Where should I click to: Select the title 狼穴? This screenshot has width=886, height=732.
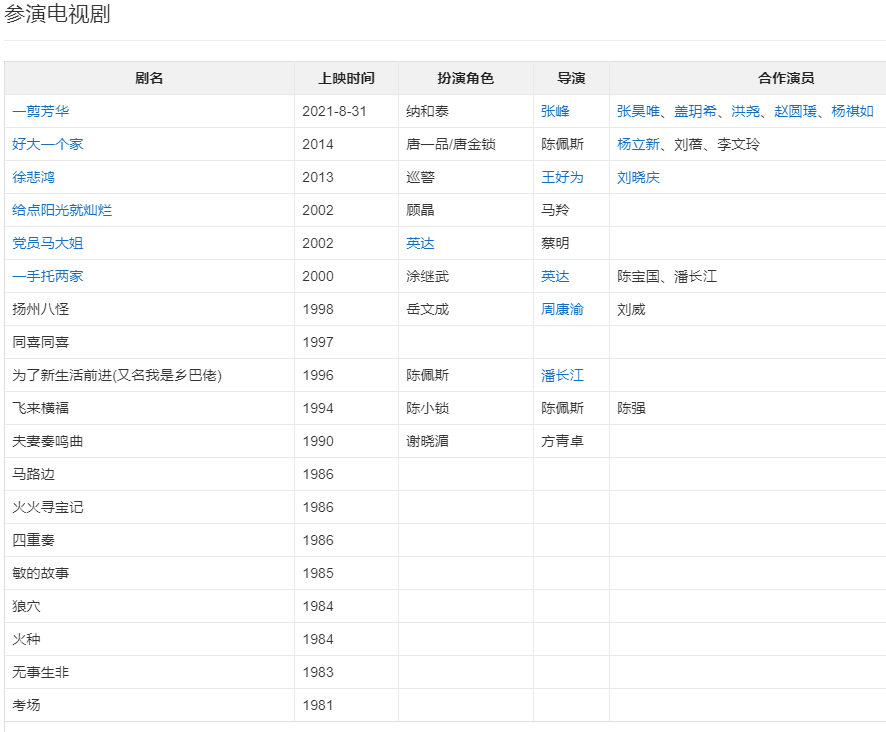point(26,606)
